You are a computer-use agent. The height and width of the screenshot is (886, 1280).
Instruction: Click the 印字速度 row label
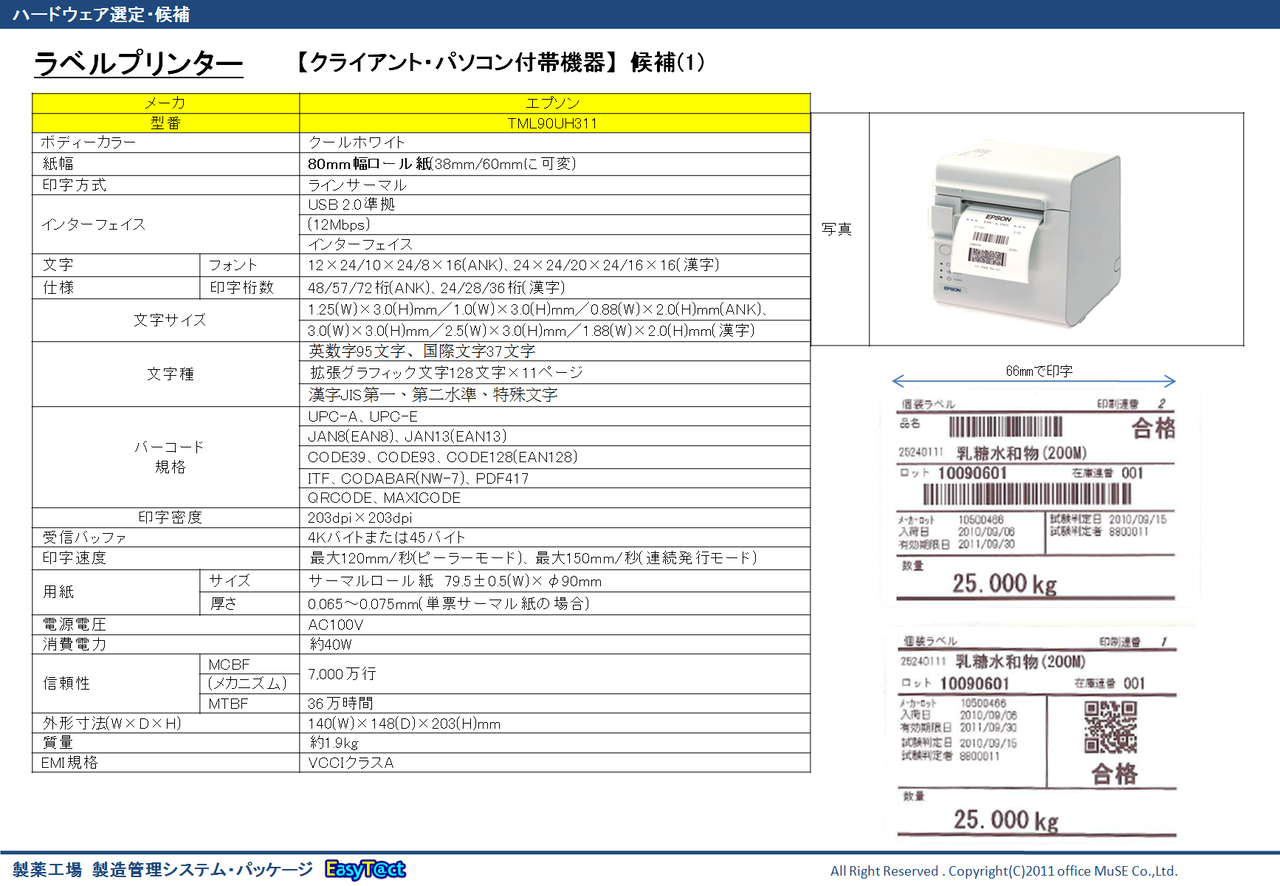[74, 558]
